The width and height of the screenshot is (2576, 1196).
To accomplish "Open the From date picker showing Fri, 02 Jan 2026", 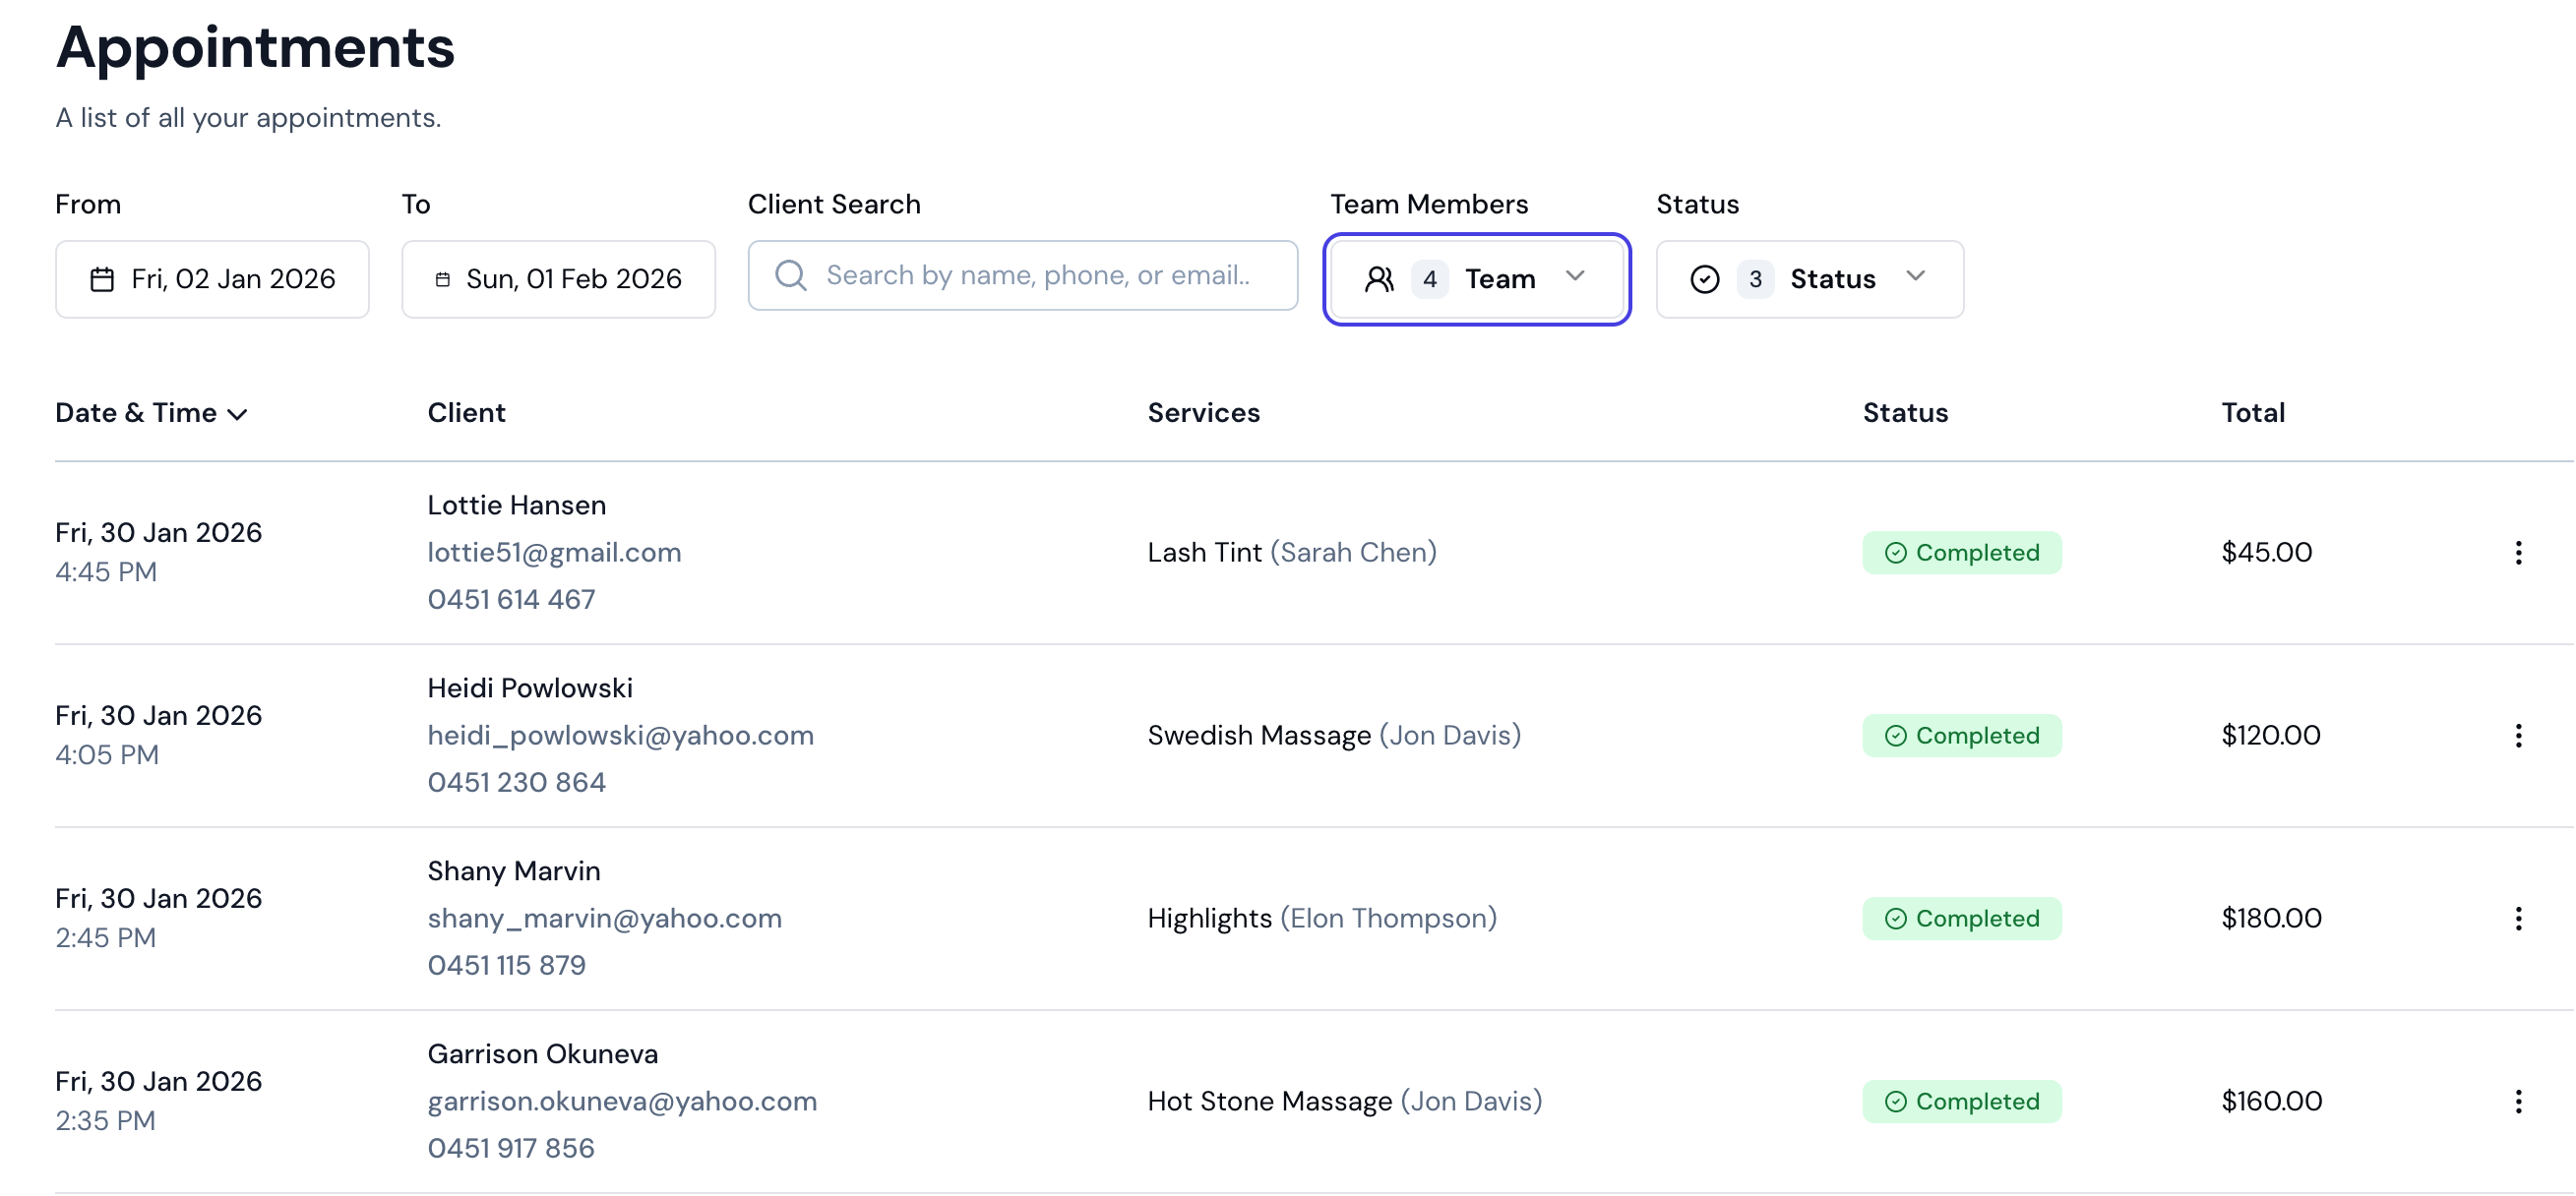I will pos(213,279).
